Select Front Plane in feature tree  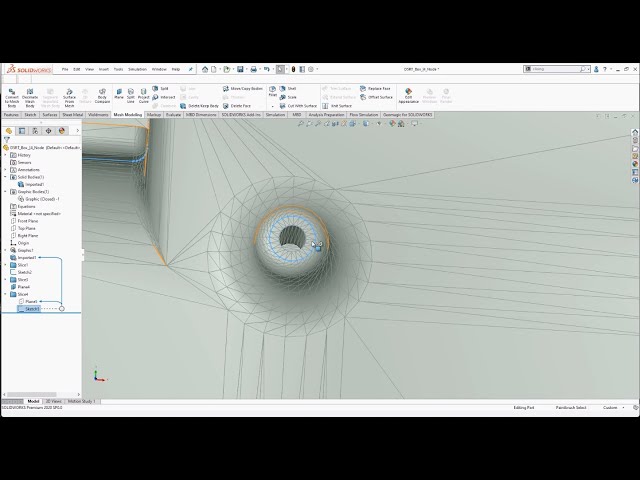tap(24, 221)
